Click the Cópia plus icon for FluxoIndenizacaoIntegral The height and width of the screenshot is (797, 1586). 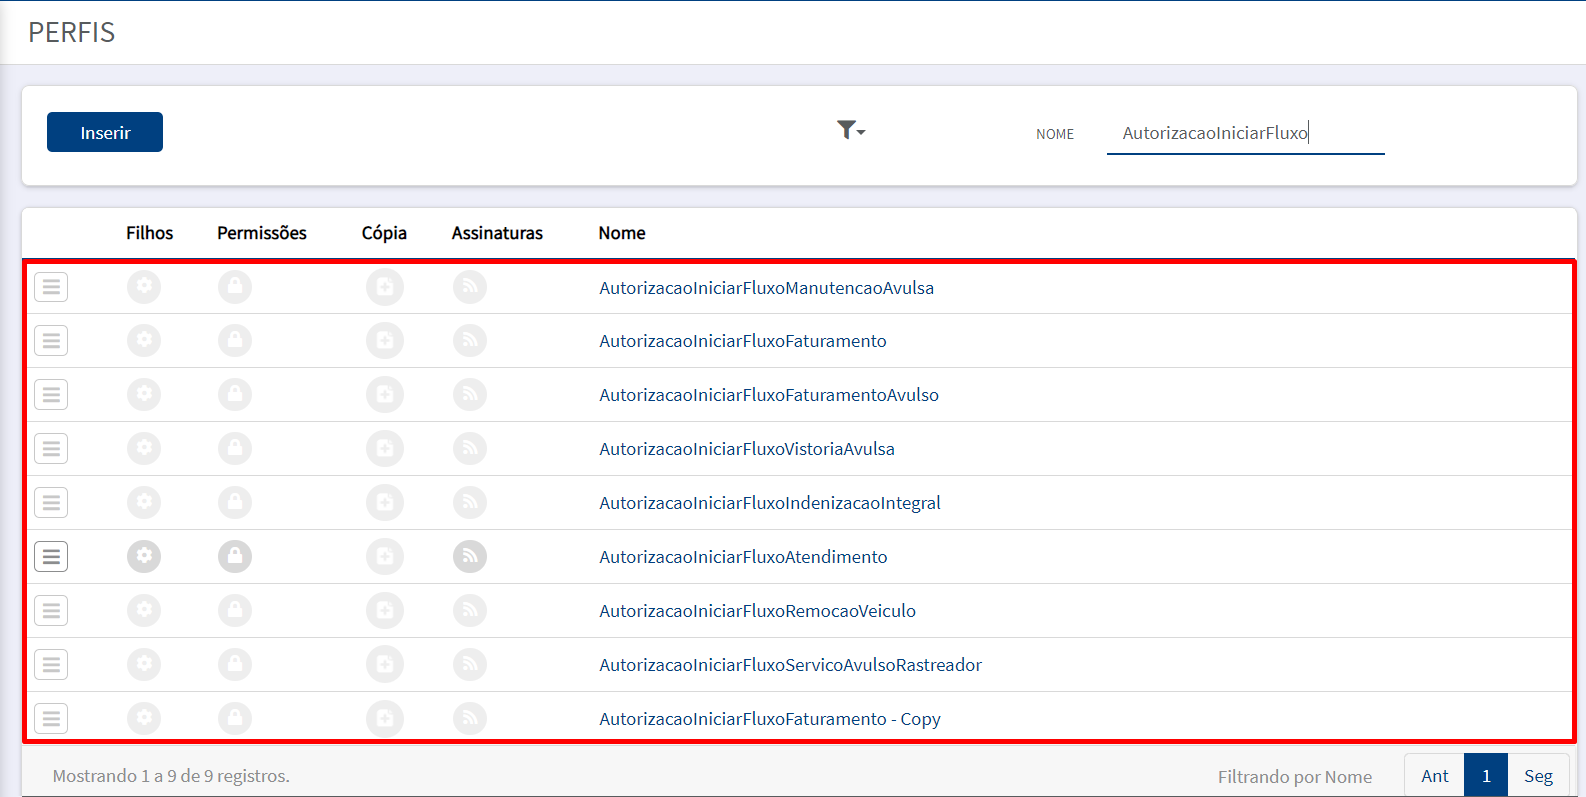coord(385,503)
